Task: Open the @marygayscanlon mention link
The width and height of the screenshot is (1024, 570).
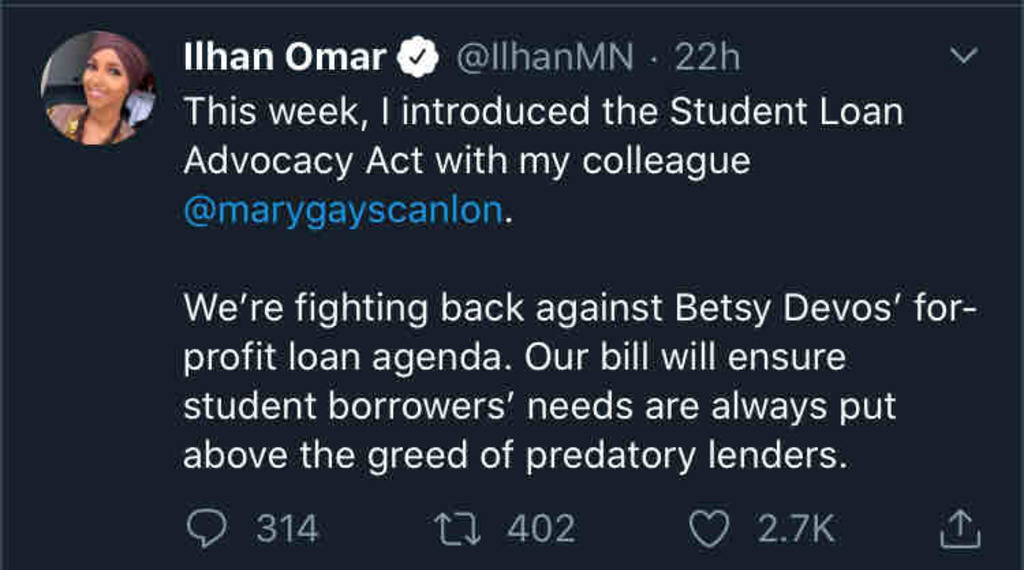Action: 342,212
